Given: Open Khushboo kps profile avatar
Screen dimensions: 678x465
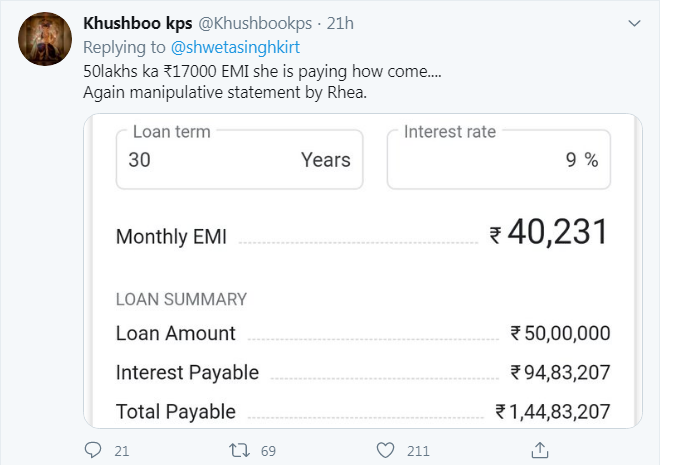Looking at the screenshot, I should pyautogui.click(x=45, y=40).
